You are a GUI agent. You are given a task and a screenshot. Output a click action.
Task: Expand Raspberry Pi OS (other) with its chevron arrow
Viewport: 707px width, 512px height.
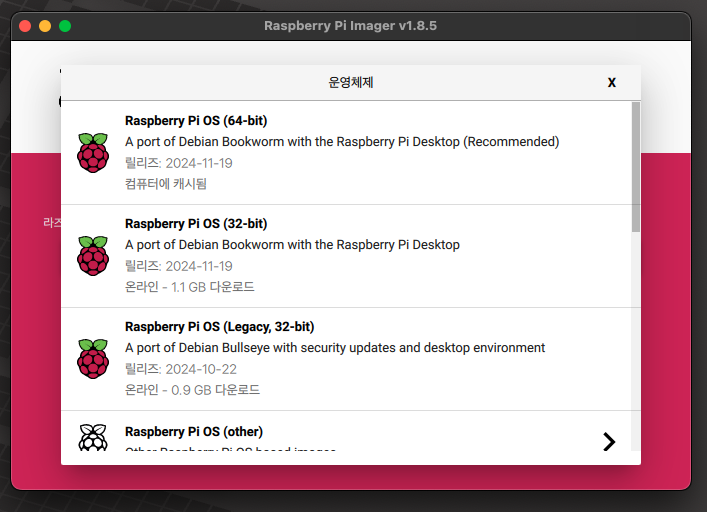(609, 442)
